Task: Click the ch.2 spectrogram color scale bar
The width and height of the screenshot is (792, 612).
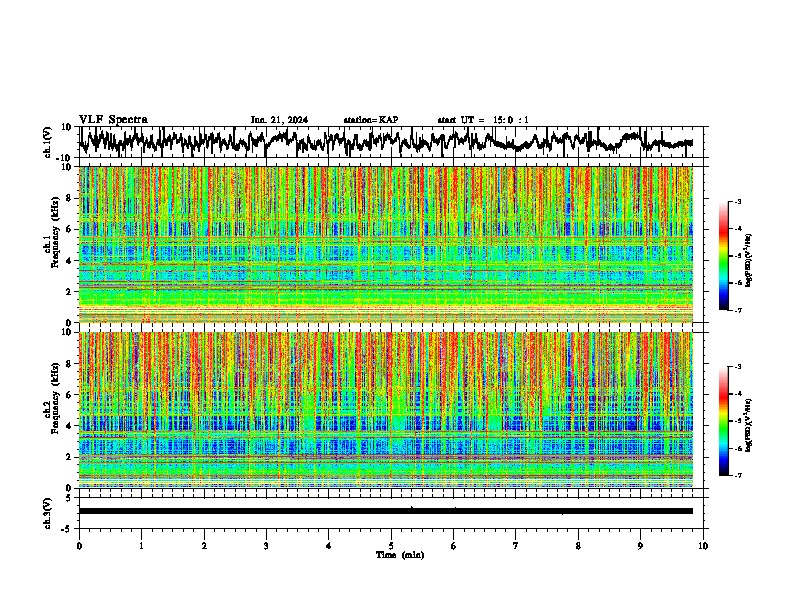Action: point(724,421)
